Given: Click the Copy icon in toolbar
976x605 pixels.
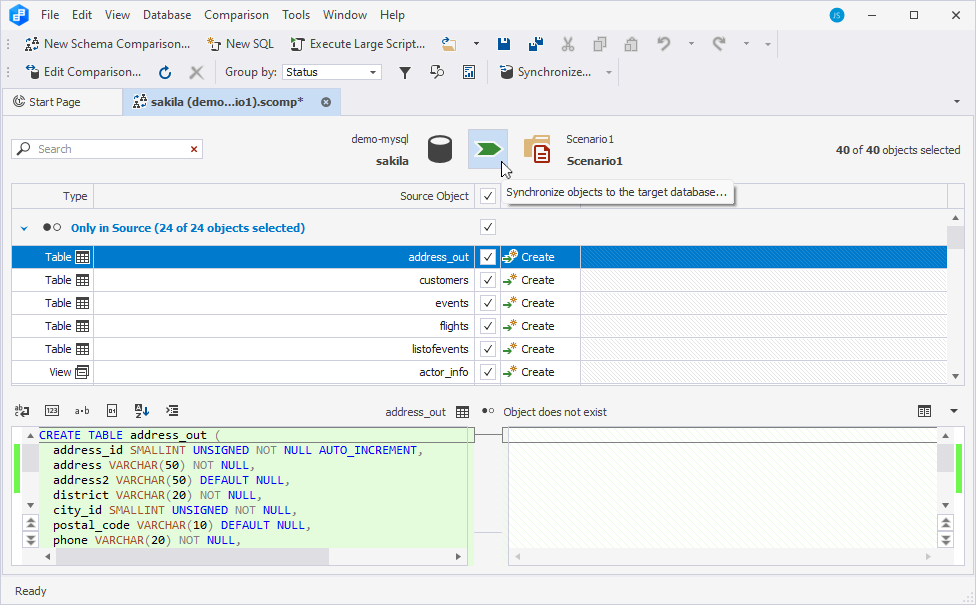Looking at the screenshot, I should [599, 44].
